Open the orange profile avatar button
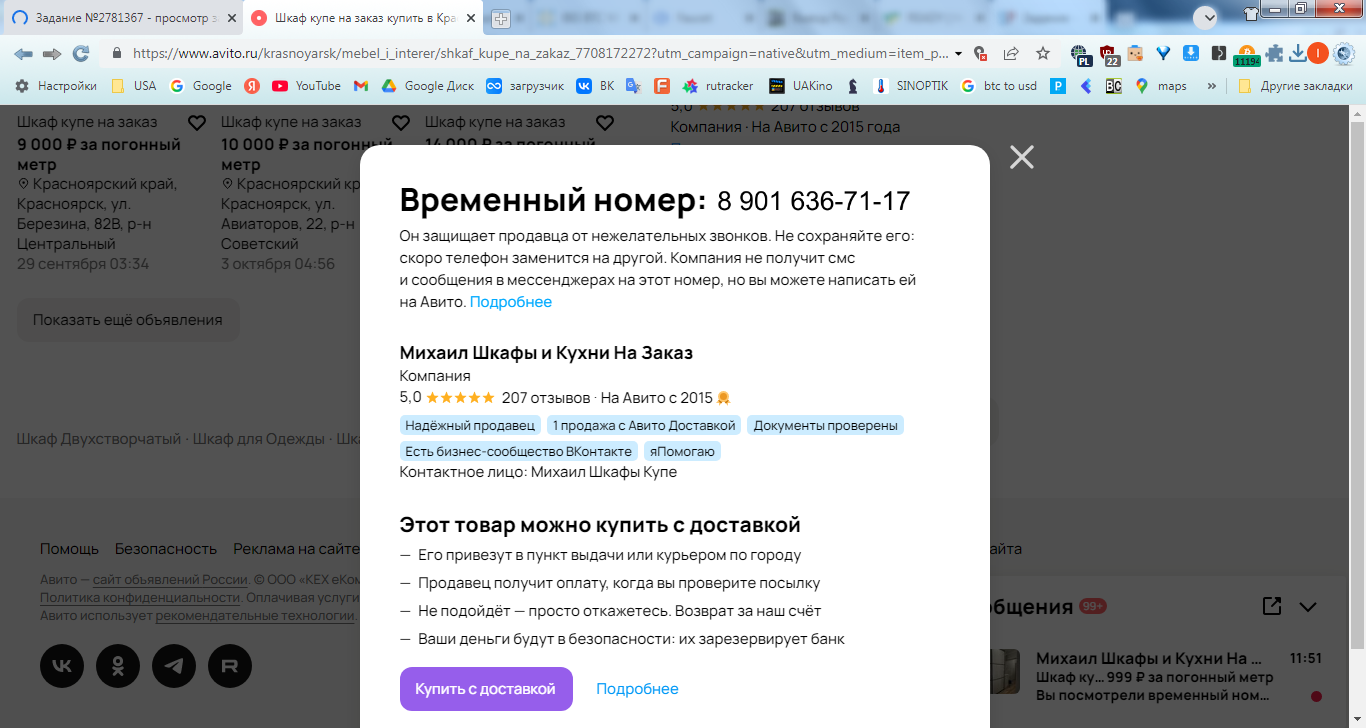This screenshot has height=728, width=1366. [1318, 53]
